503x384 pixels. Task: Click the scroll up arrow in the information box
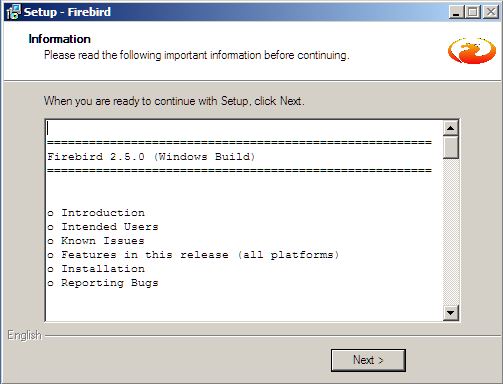point(451,128)
